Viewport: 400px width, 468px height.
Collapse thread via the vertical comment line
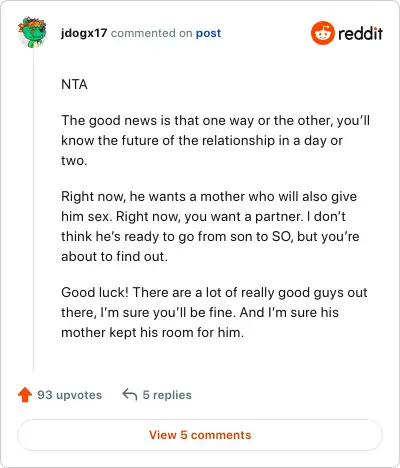point(33,210)
